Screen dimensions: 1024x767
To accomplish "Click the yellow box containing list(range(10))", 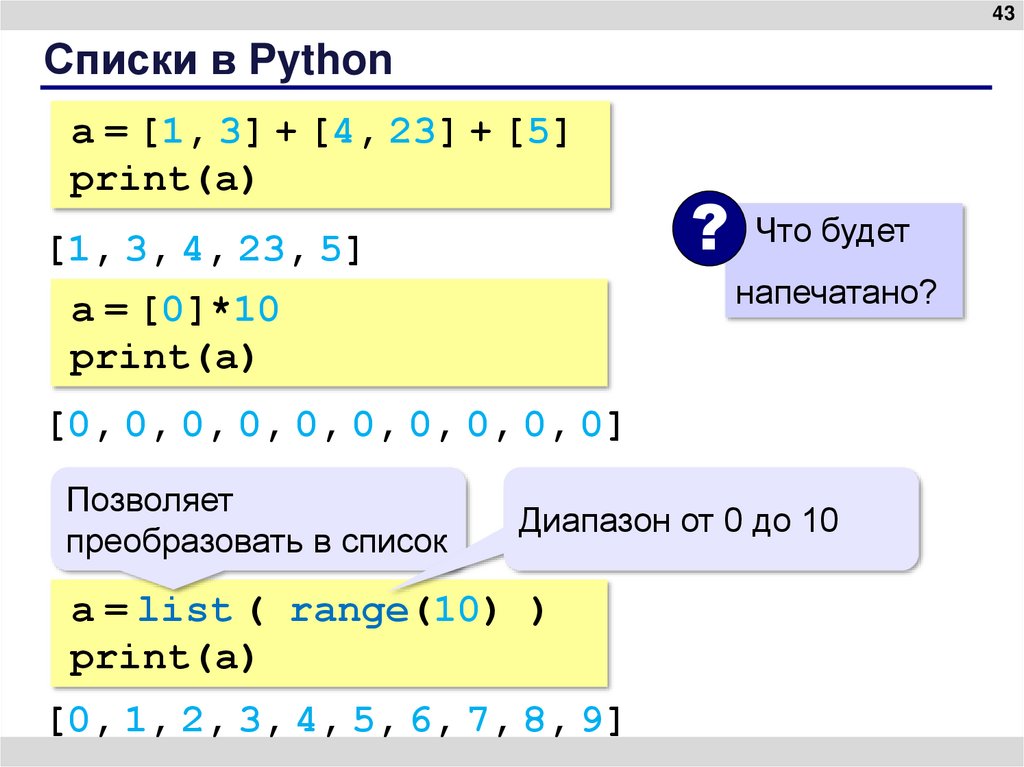I will (x=330, y=632).
